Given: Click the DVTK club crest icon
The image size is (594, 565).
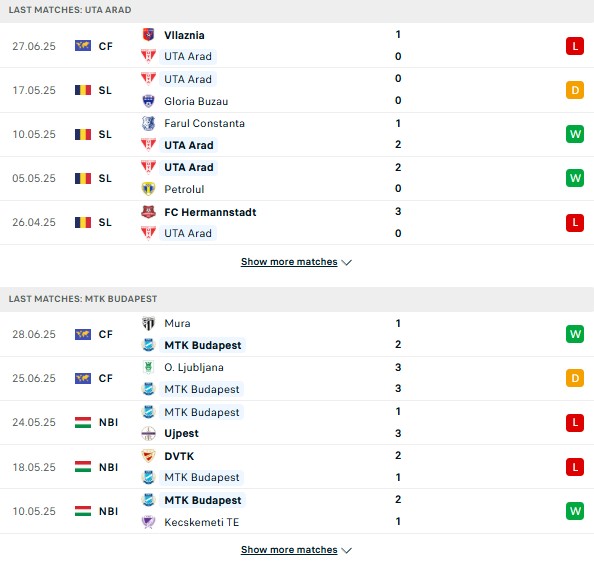Looking at the screenshot, I should [x=148, y=456].
